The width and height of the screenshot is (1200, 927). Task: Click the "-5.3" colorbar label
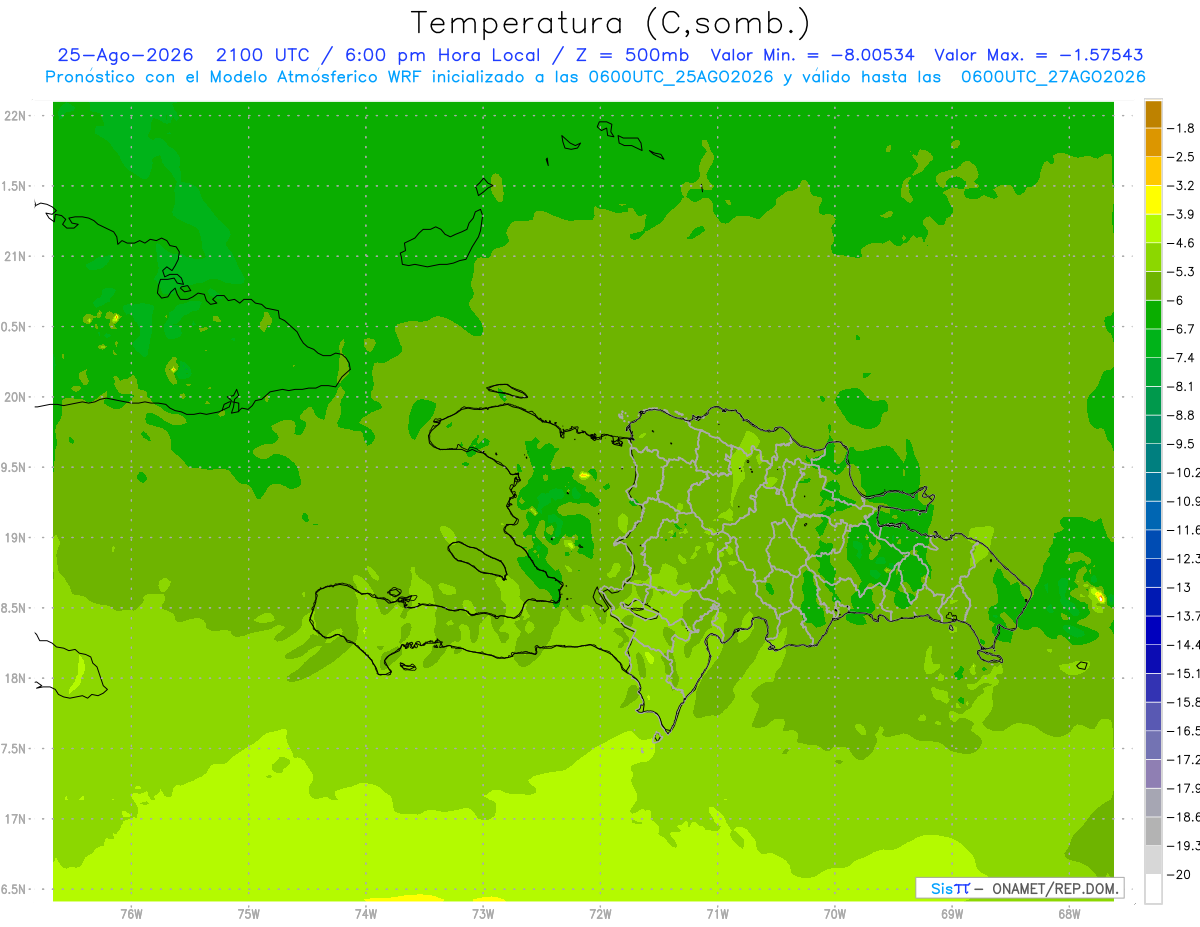[x=1181, y=272]
